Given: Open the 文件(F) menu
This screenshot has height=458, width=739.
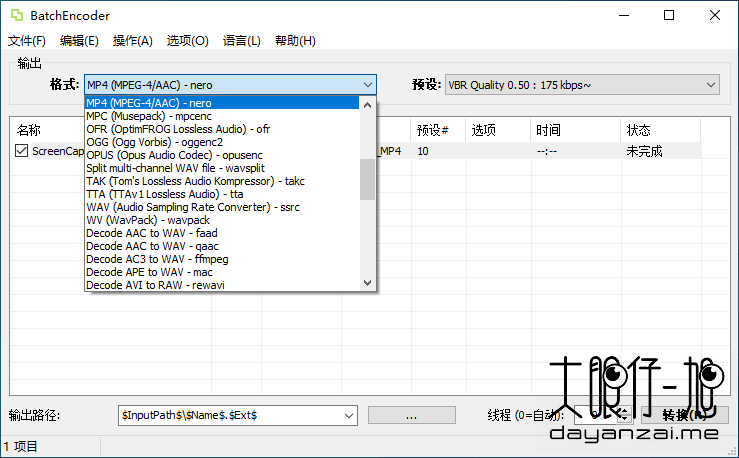Looking at the screenshot, I should pos(27,41).
